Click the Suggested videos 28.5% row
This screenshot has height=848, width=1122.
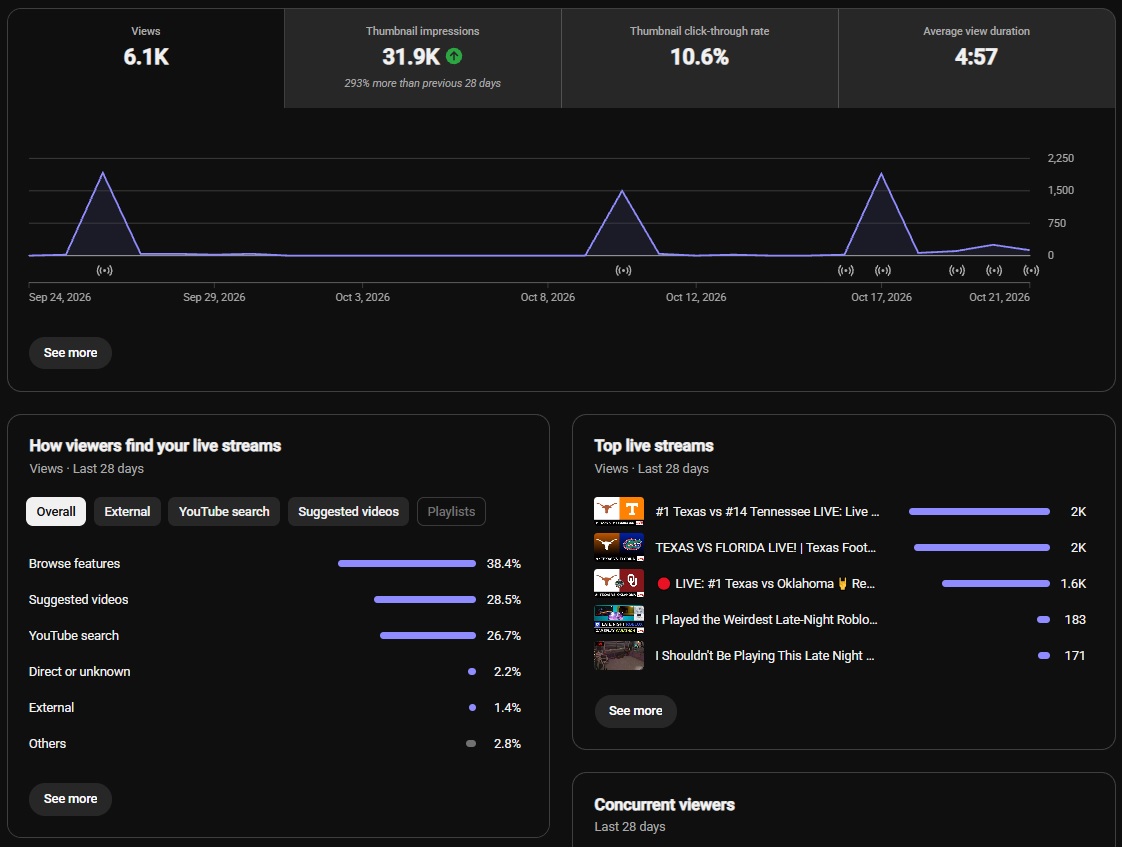pyautogui.click(x=275, y=600)
